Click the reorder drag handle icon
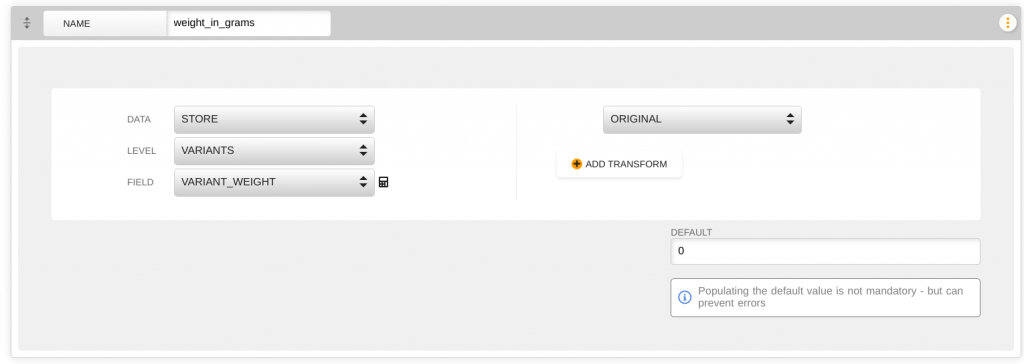This screenshot has width=1024, height=364. point(27,23)
